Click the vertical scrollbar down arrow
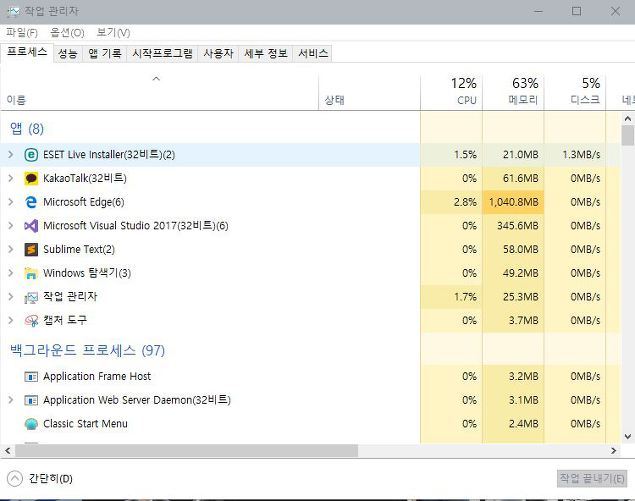This screenshot has height=501, width=635. 628,436
